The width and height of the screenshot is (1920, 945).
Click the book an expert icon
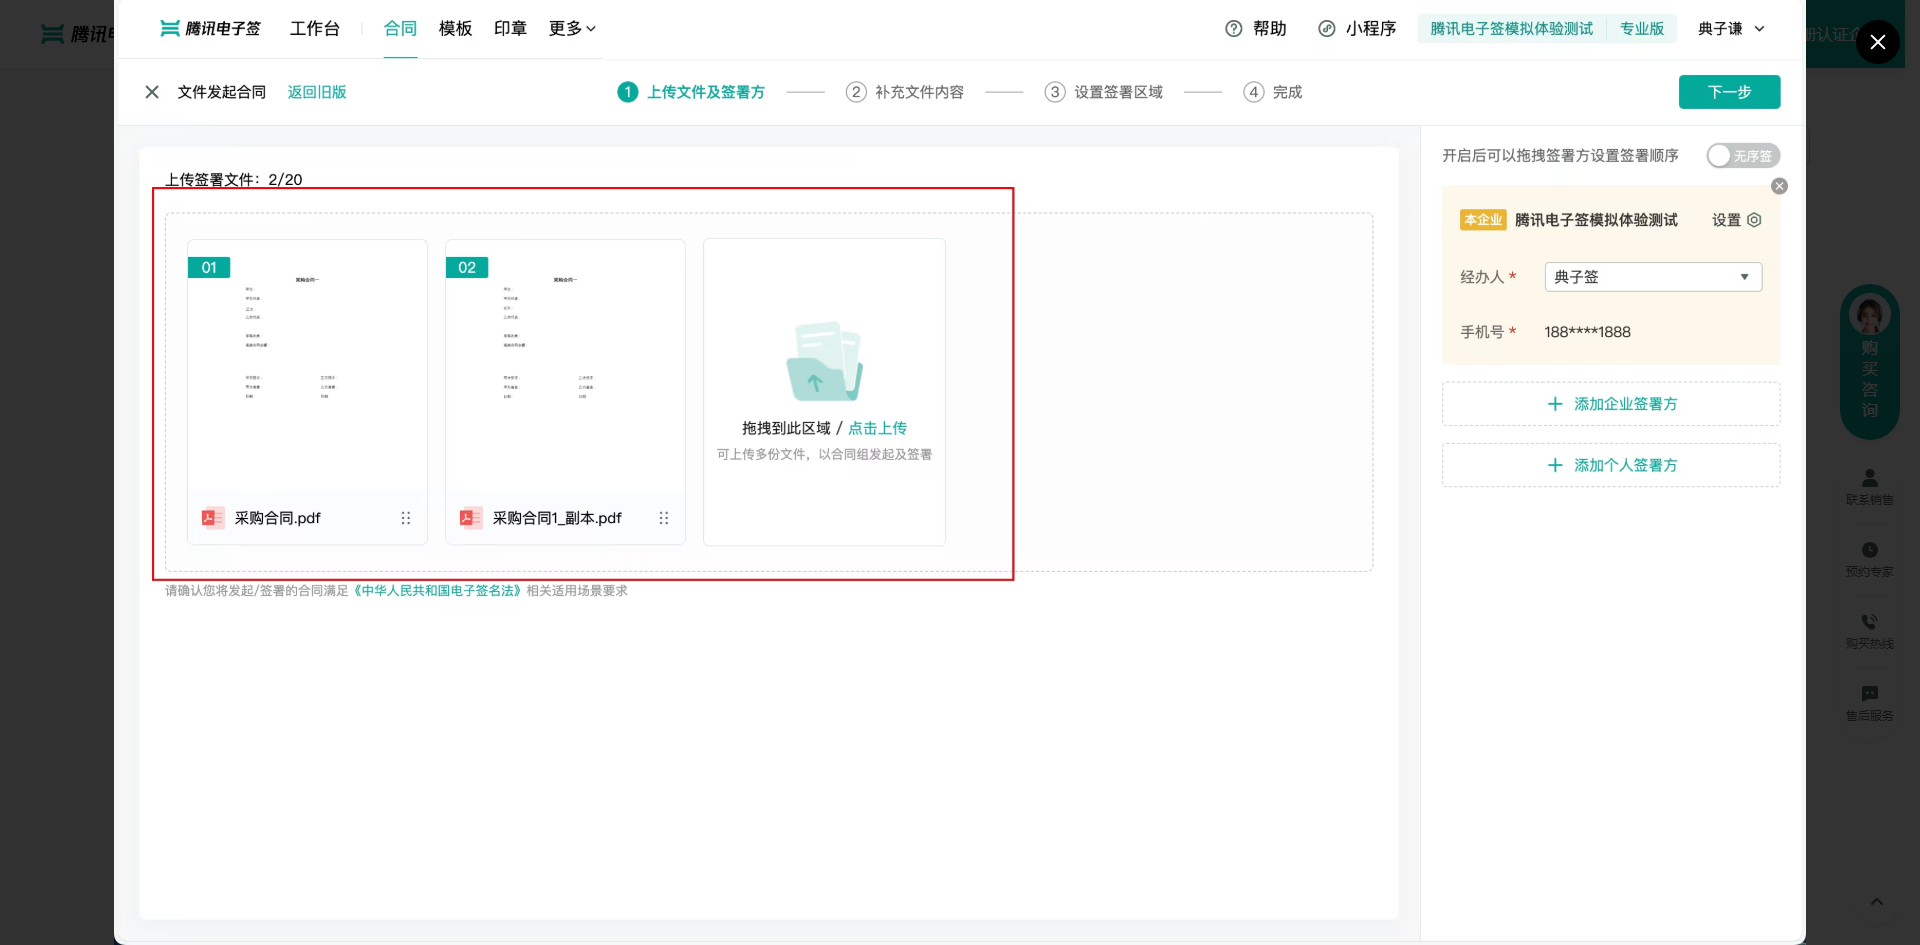click(x=1869, y=550)
